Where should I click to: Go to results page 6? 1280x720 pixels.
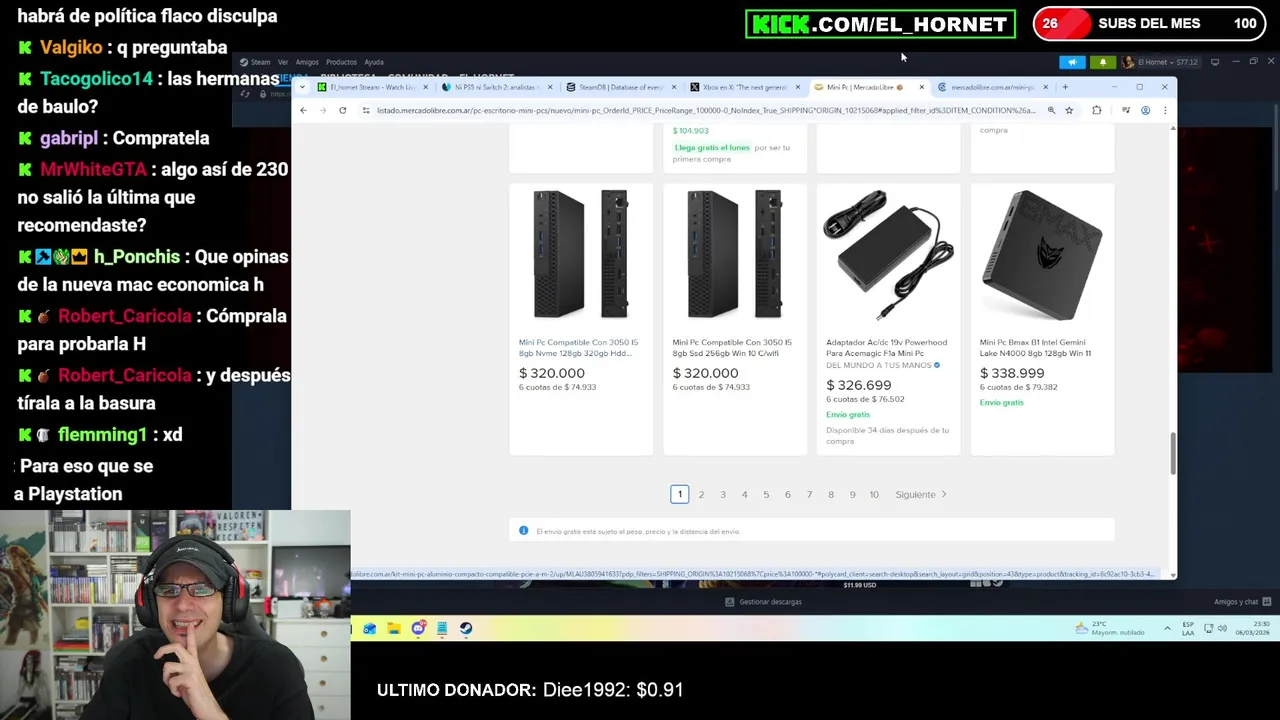coord(787,494)
